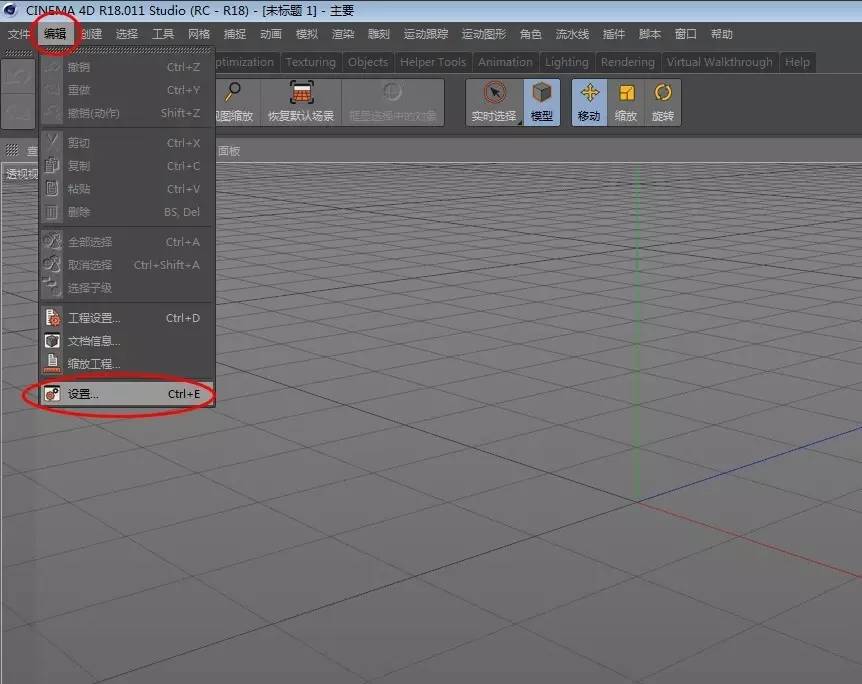The image size is (862, 684).
Task: Click the 设置 preferences icon in menu
Action: pyautogui.click(x=52, y=394)
